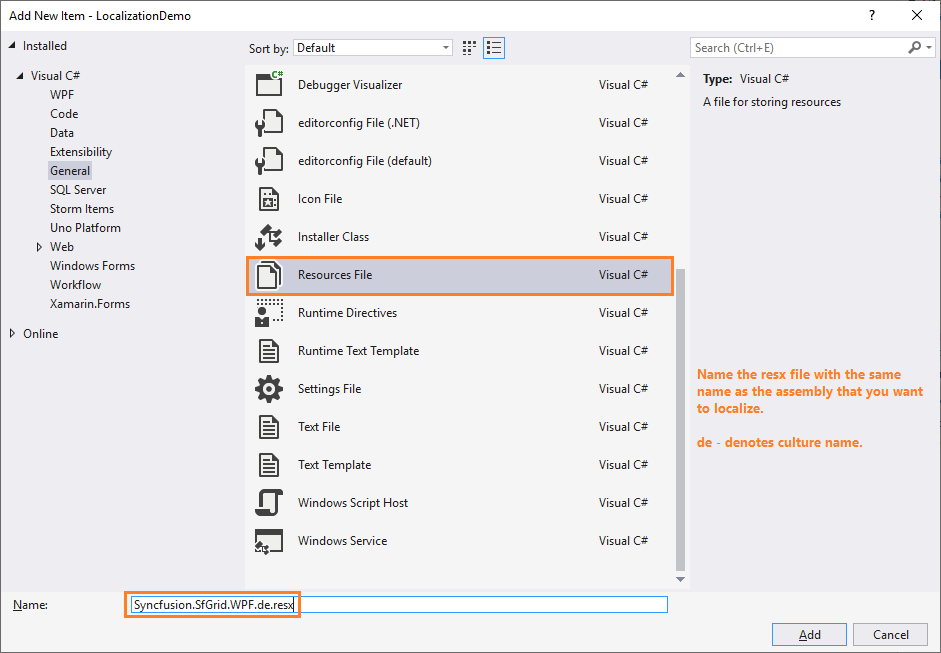
Task: Select the Resources File label
Action: click(335, 275)
